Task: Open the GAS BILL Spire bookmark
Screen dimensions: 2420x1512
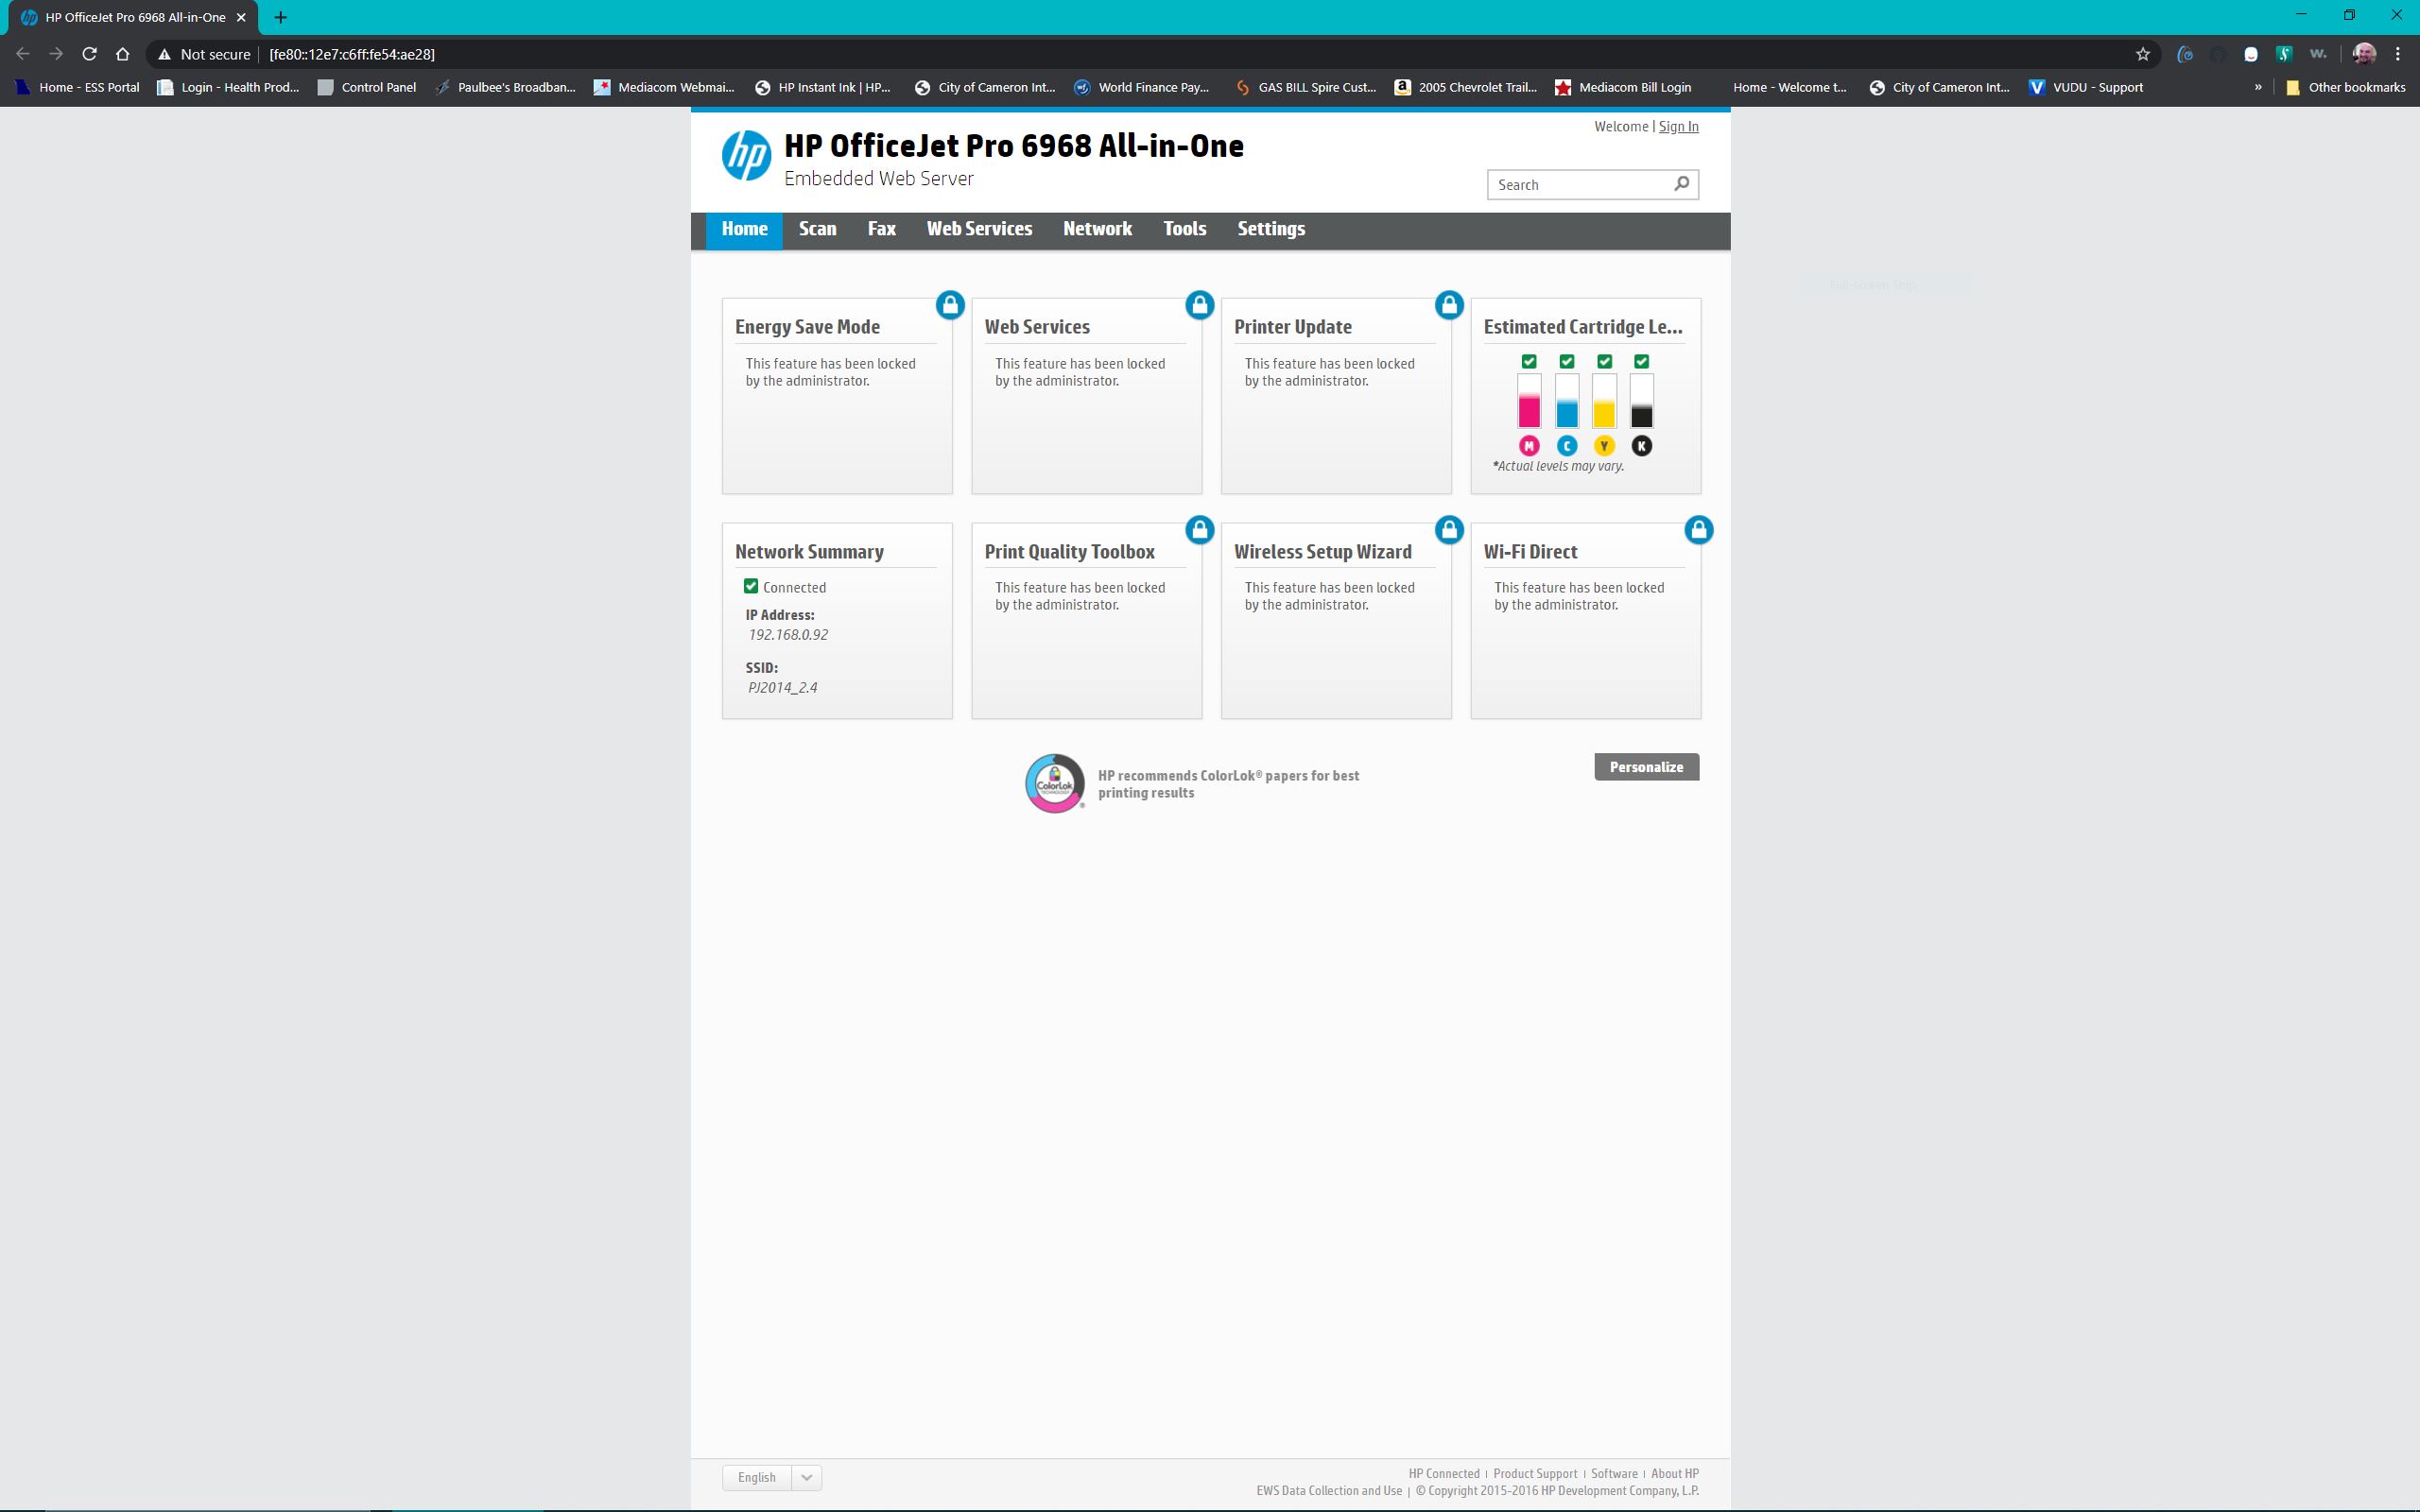Action: 1306,87
